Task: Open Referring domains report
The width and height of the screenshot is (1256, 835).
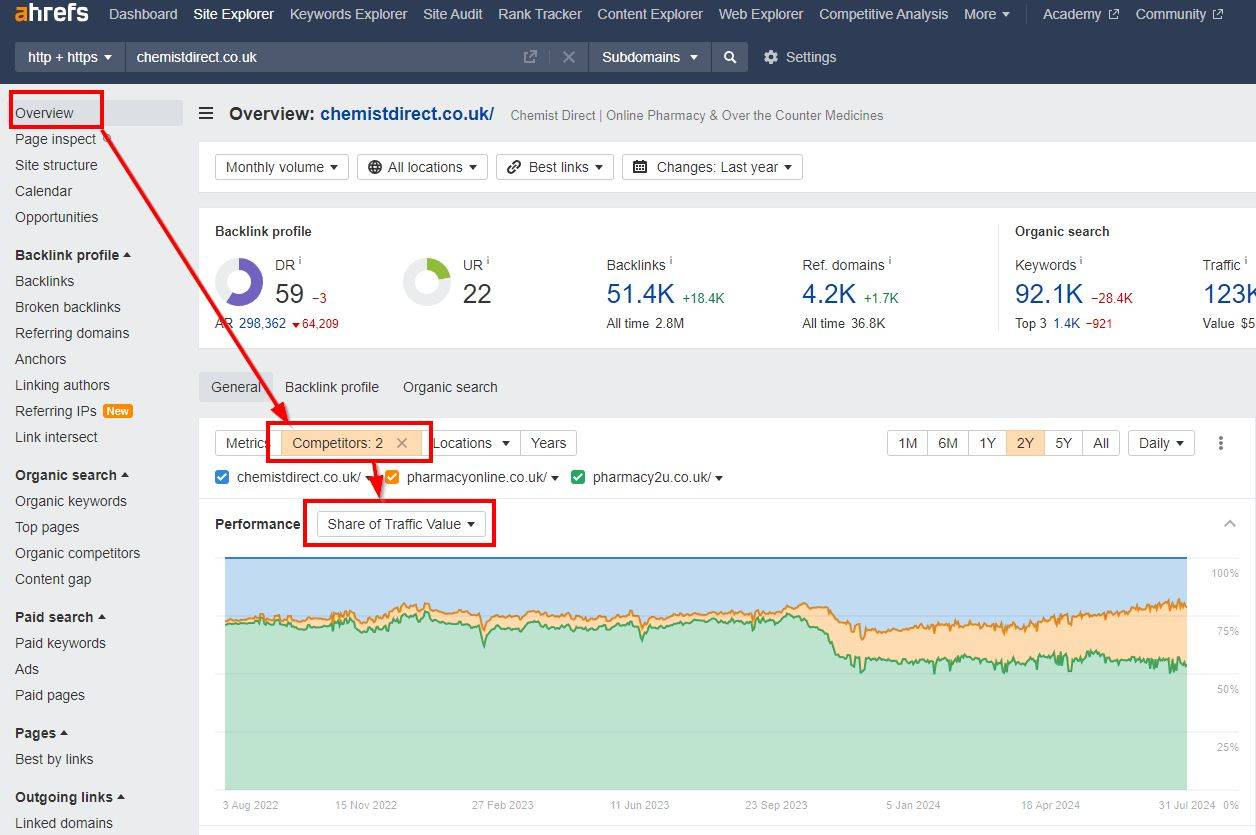Action: pos(72,333)
